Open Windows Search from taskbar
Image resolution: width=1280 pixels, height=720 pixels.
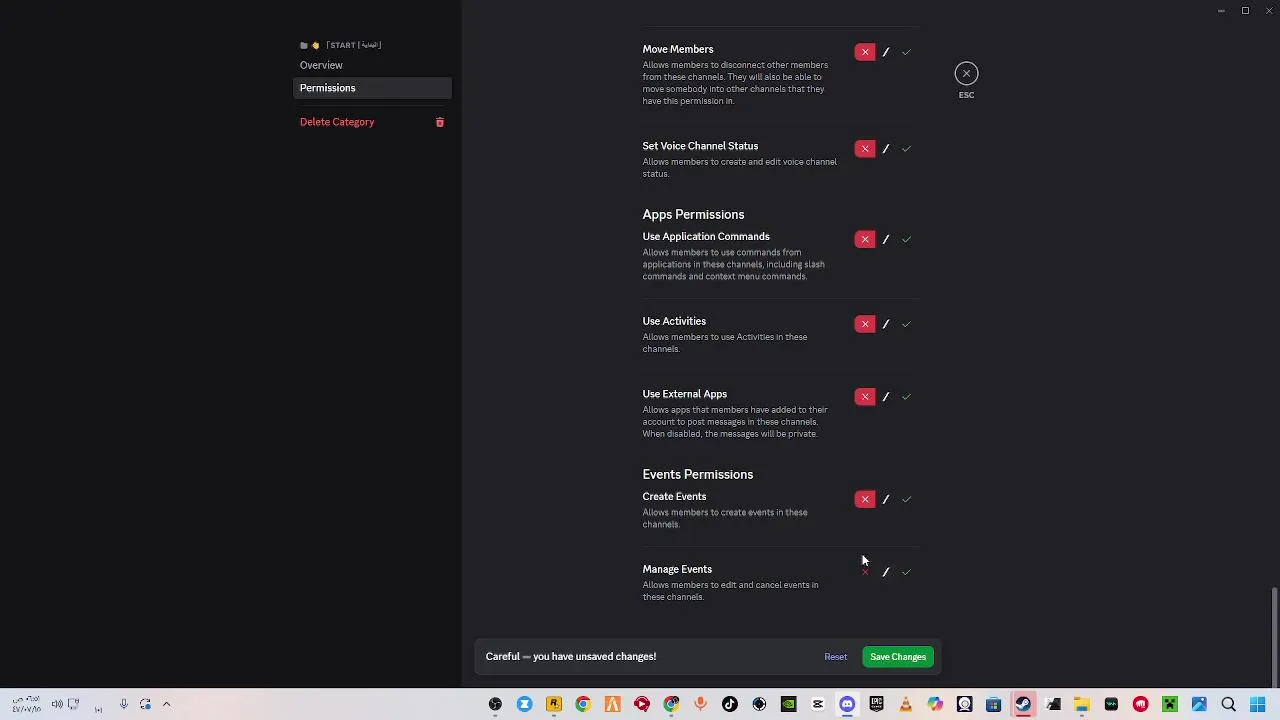coord(1228,705)
